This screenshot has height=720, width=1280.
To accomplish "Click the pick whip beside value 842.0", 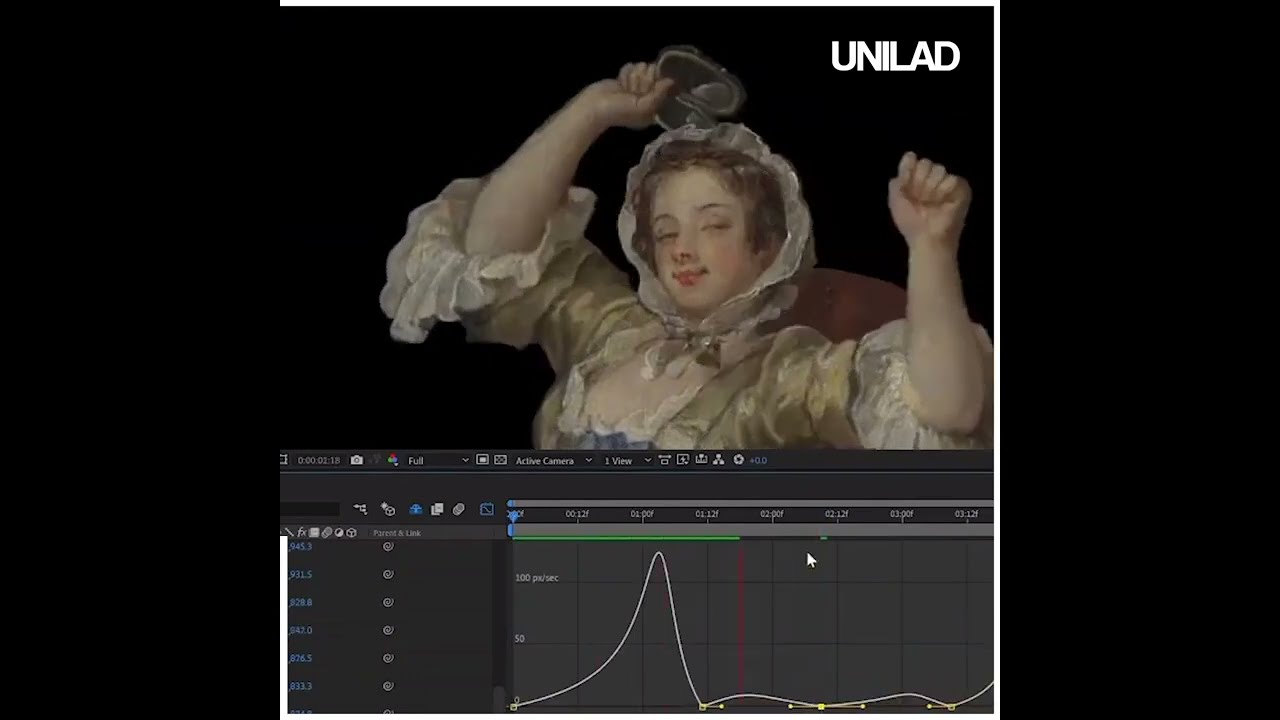I will pyautogui.click(x=388, y=630).
